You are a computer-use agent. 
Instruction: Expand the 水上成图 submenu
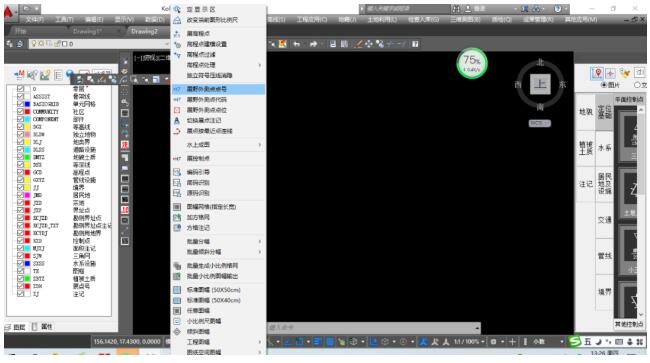(218, 145)
